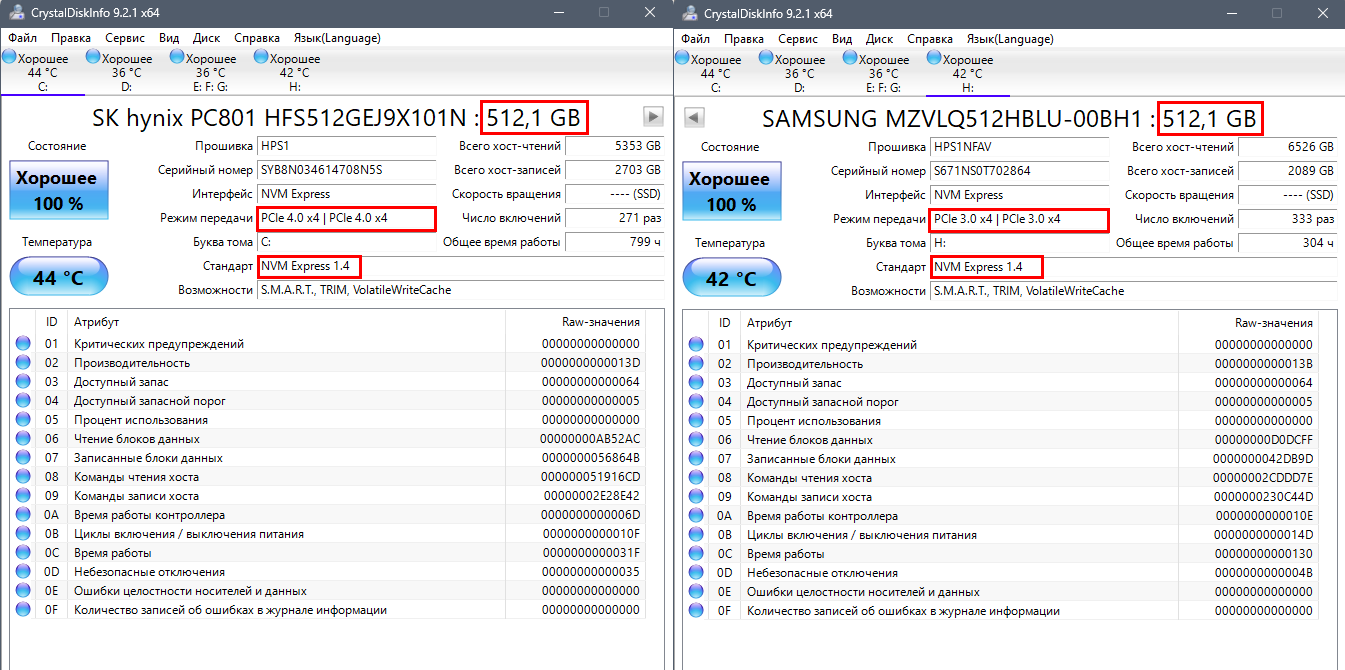Click temperature 44 °C button in left window
The height and width of the screenshot is (670, 1345).
(58, 278)
